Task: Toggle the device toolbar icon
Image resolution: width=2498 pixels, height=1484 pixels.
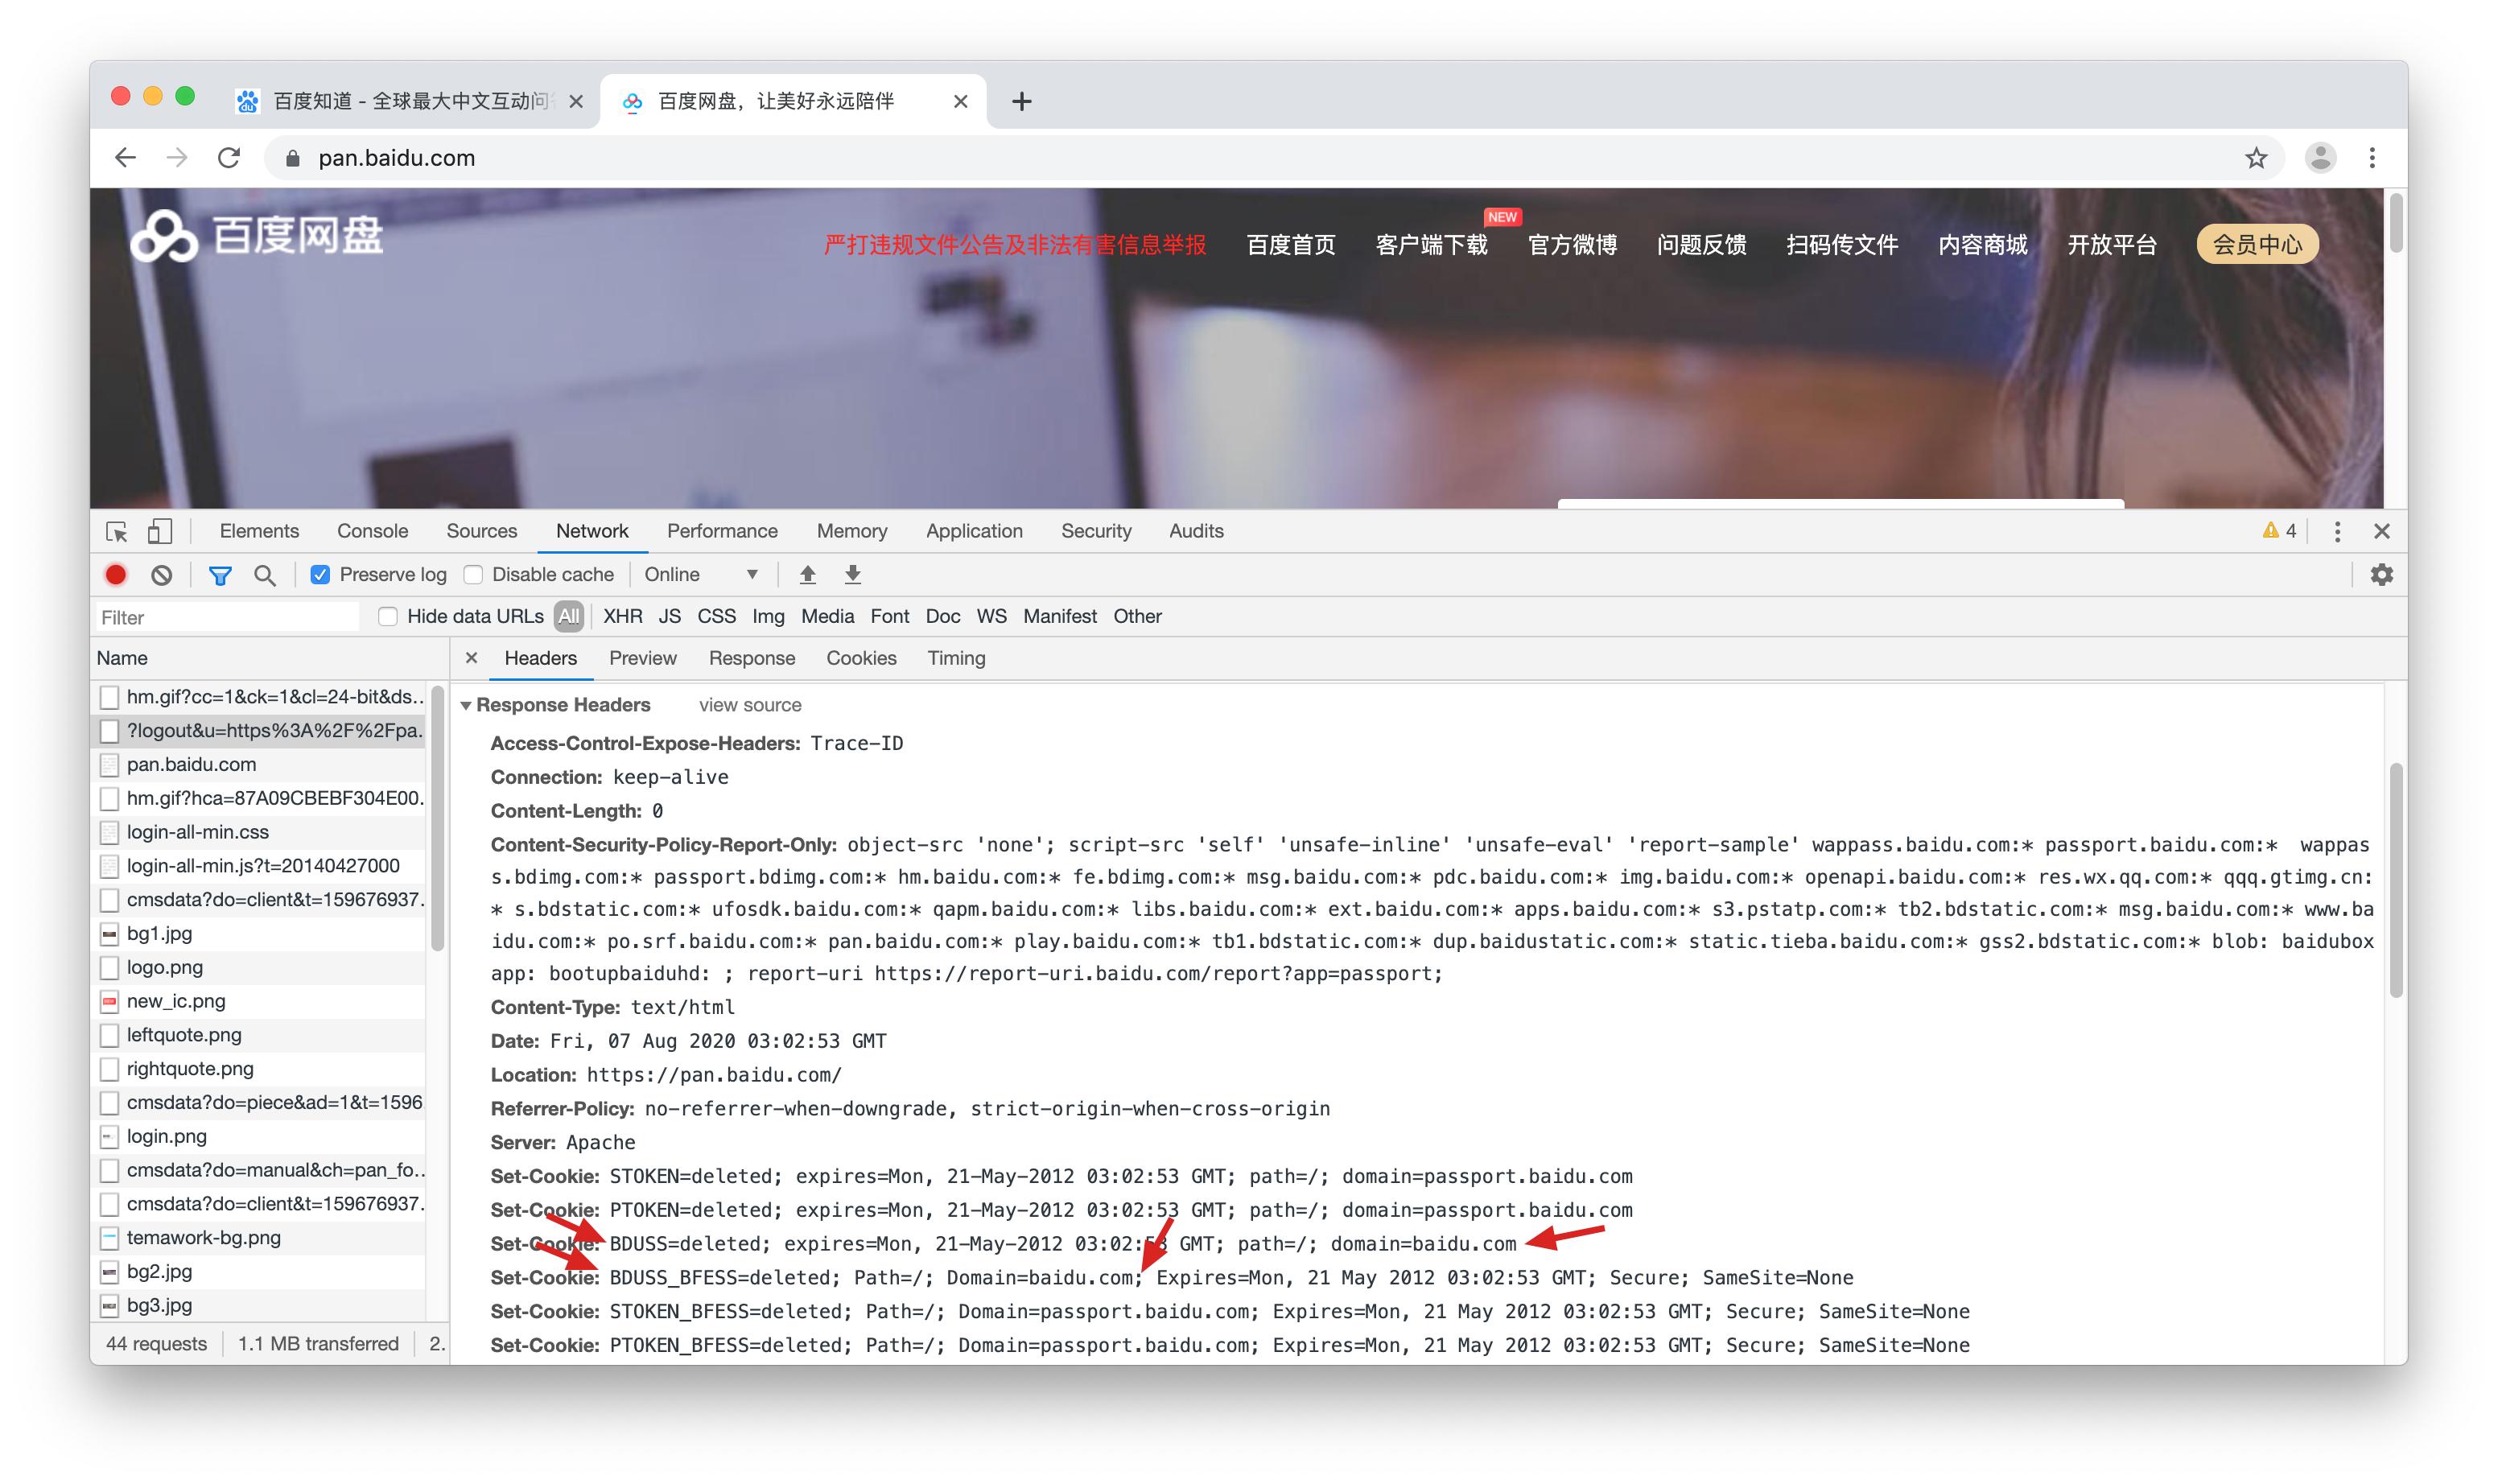Action: coord(160,531)
